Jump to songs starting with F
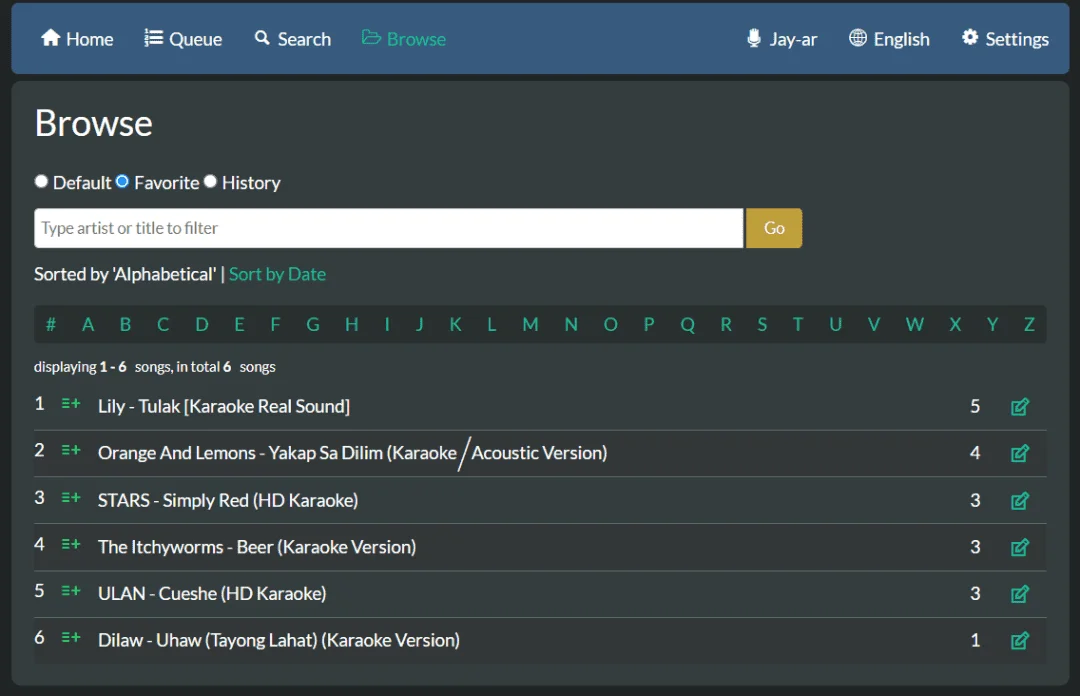The width and height of the screenshot is (1080, 696). coord(276,324)
